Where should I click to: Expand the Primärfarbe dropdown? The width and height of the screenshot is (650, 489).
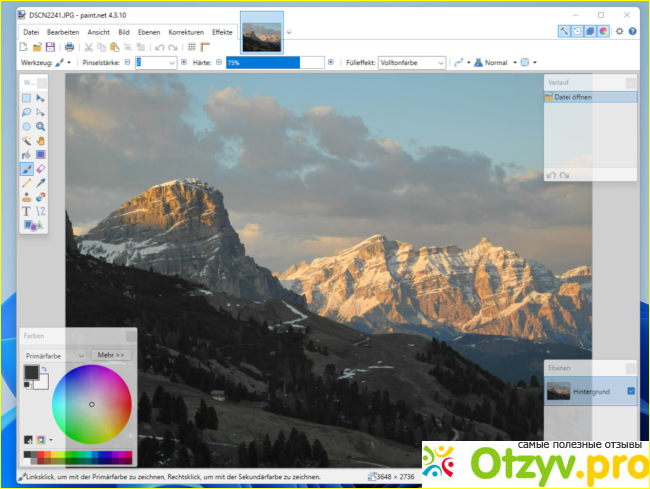(x=55, y=355)
